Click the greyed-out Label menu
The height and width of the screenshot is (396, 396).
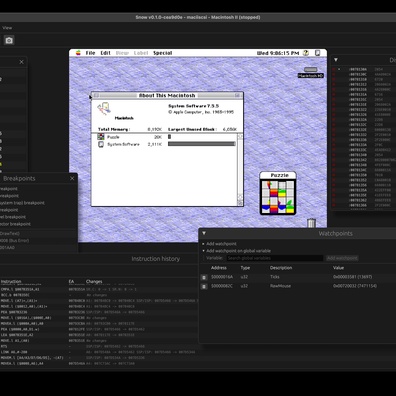[x=141, y=53]
